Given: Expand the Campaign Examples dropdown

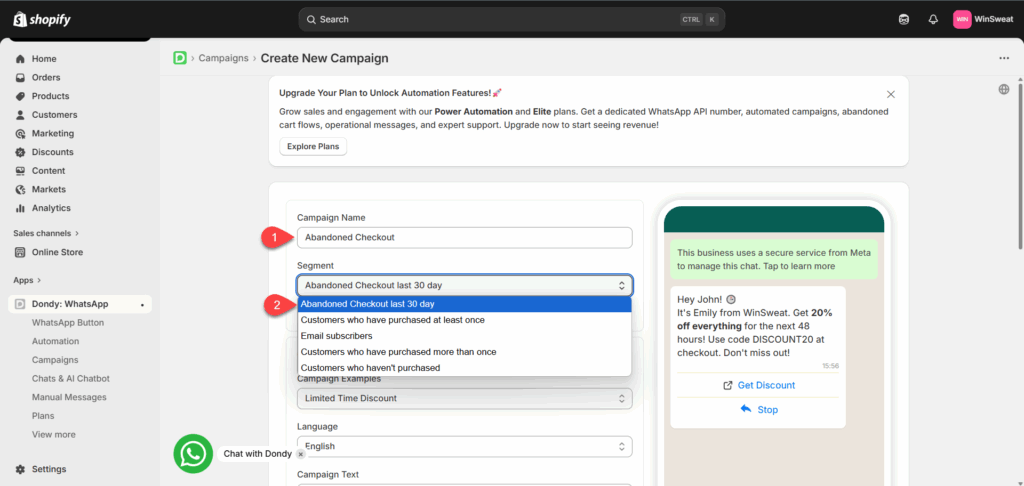Looking at the screenshot, I should (464, 398).
